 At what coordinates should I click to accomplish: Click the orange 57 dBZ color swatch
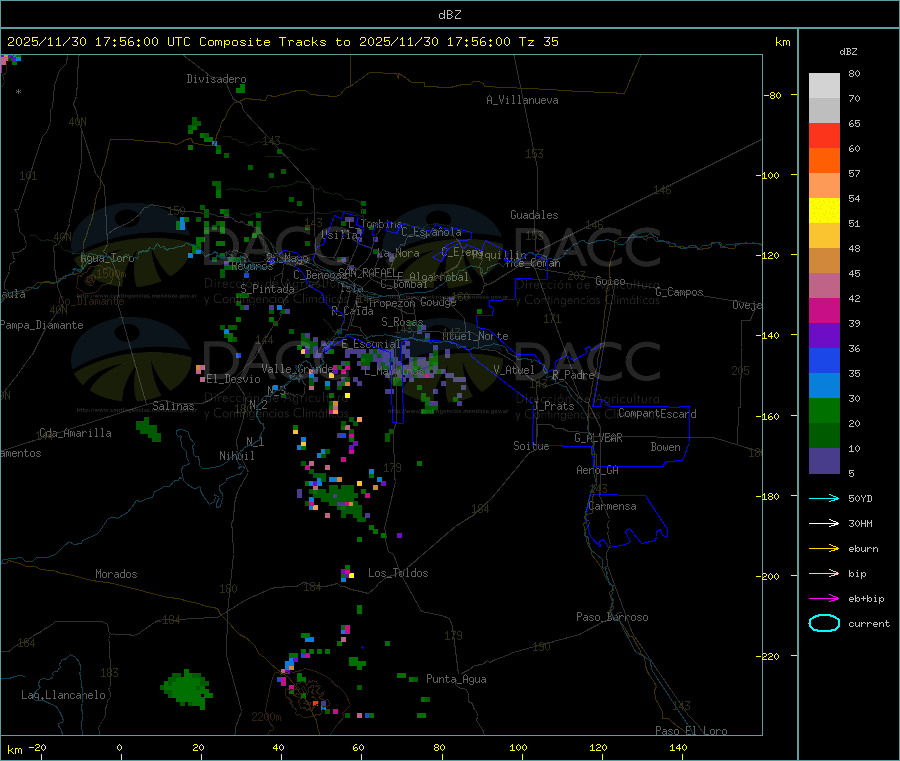point(824,161)
